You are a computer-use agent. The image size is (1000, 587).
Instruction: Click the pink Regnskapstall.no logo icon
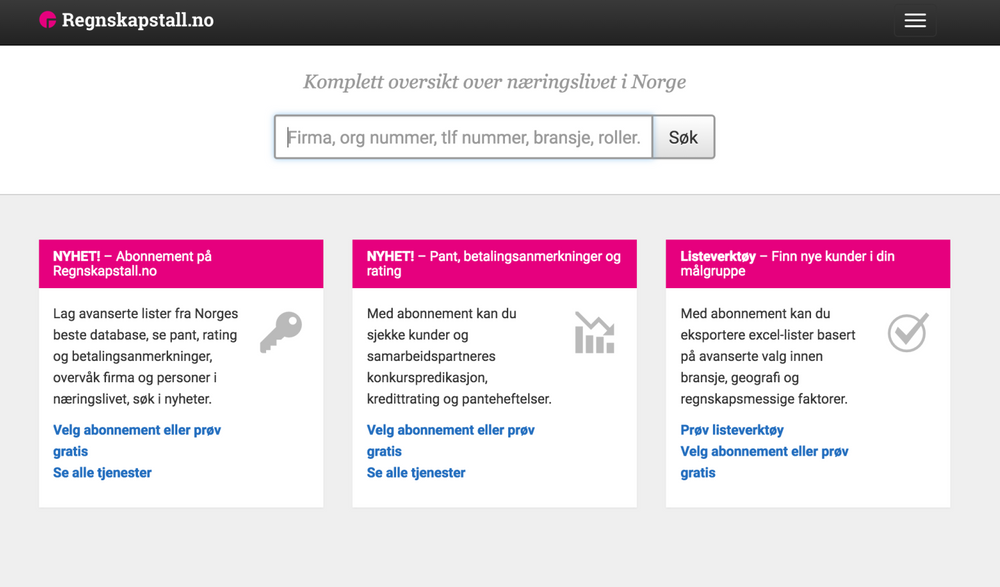tap(48, 20)
